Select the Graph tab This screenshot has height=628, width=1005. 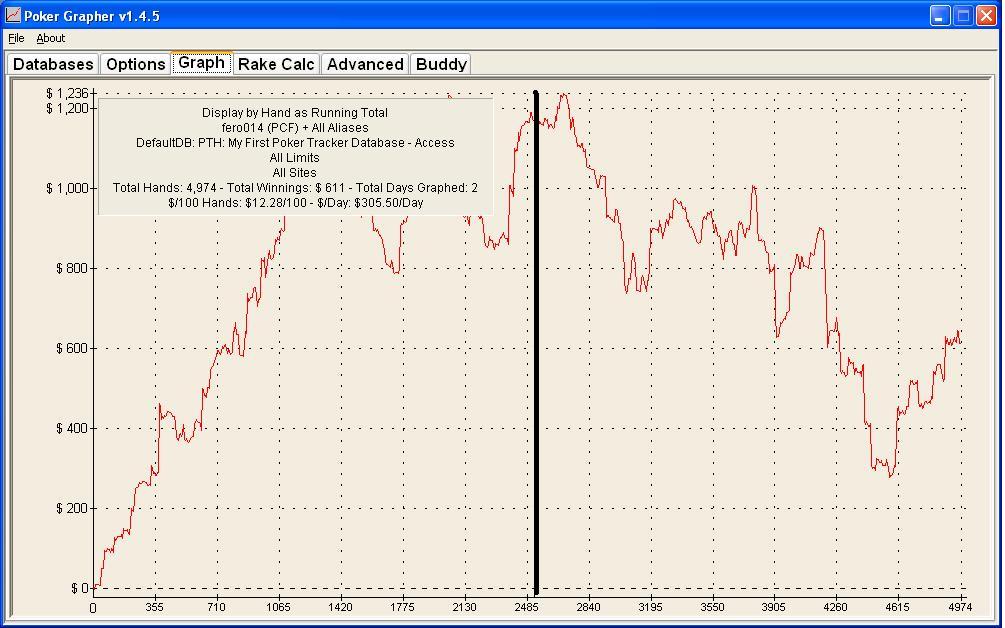[201, 63]
